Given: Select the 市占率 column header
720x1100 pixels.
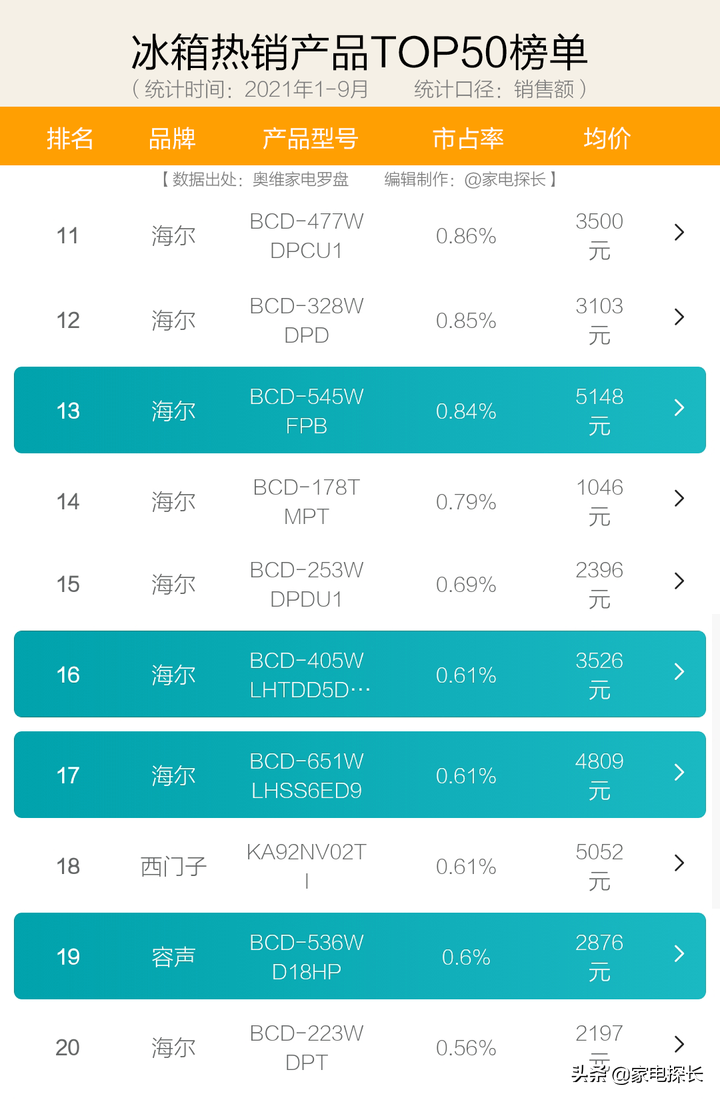Looking at the screenshot, I should coord(467,139).
